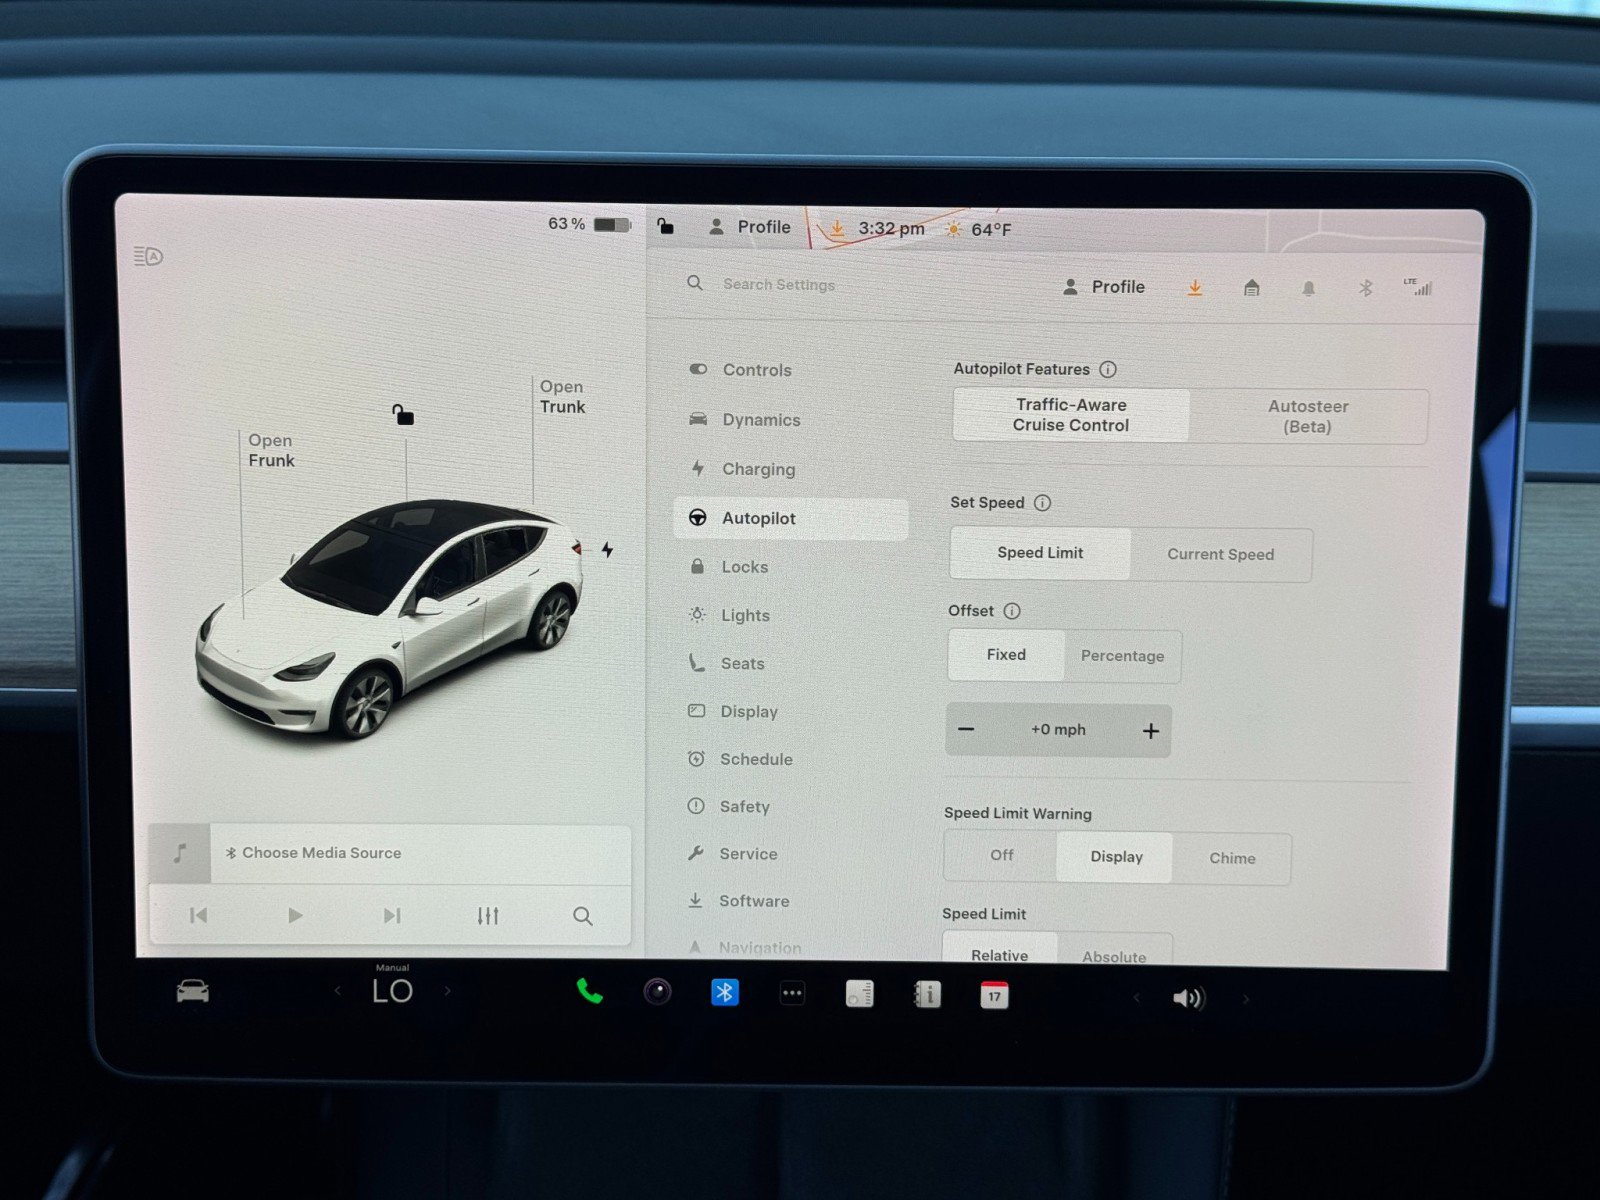Open Bluetooth settings from the status bar
This screenshot has height=1200, width=1600.
pyautogui.click(x=1366, y=287)
